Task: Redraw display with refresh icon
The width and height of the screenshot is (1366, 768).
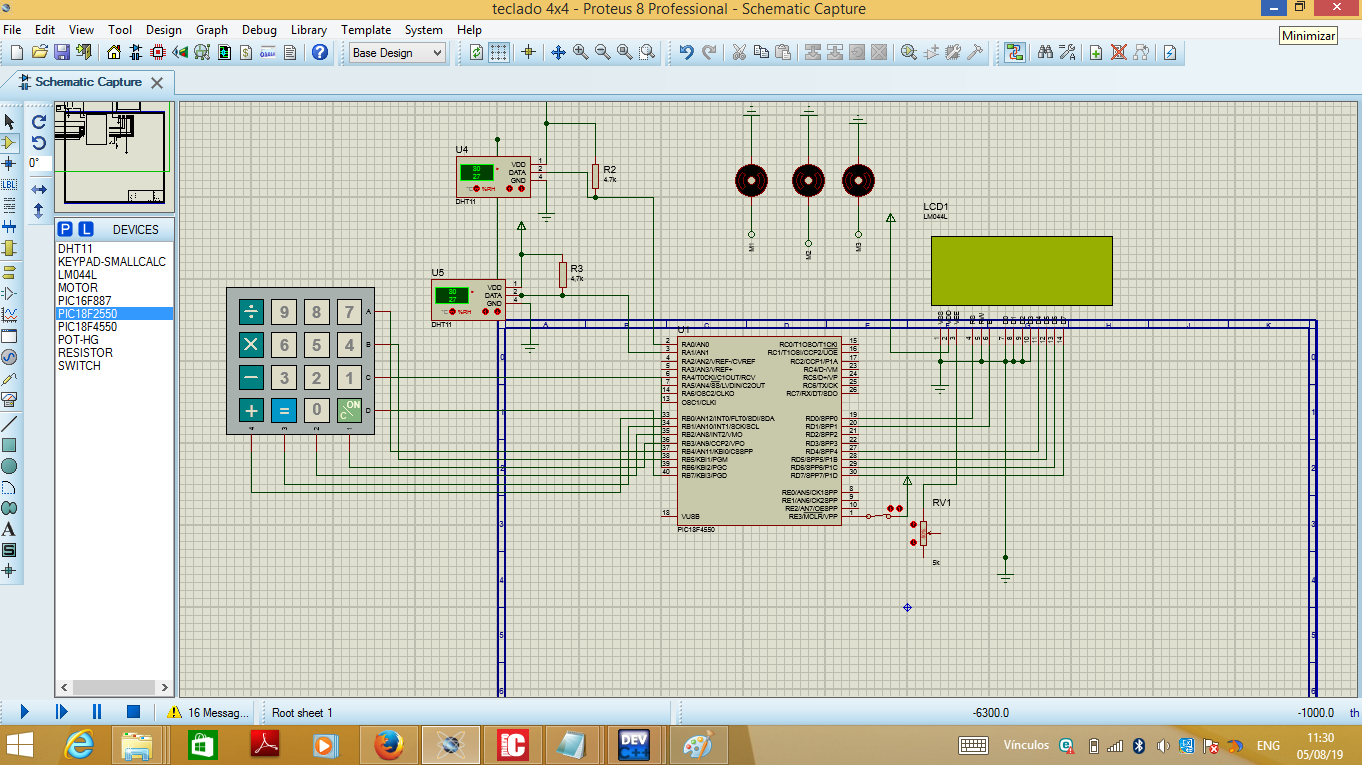Action: pyautogui.click(x=476, y=52)
